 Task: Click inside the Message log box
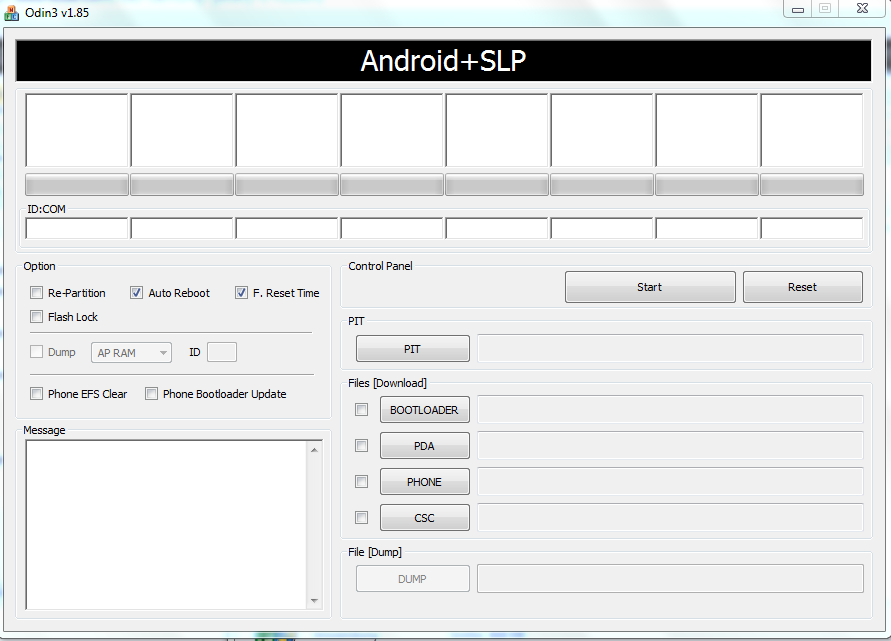click(x=166, y=525)
